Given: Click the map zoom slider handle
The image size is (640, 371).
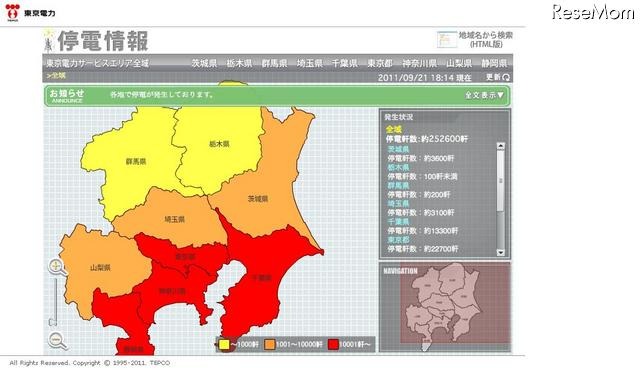Looking at the screenshot, I should click(52, 322).
